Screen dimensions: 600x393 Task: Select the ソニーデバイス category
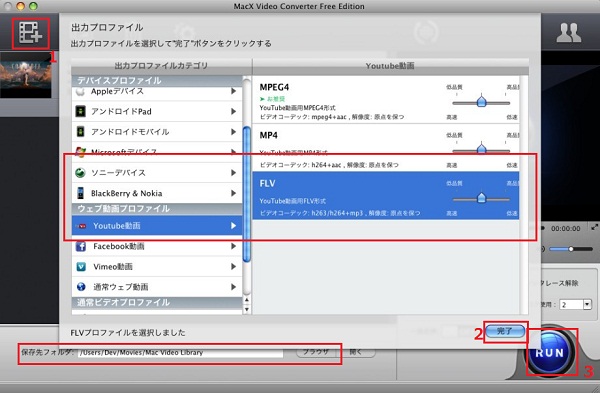tap(157, 173)
